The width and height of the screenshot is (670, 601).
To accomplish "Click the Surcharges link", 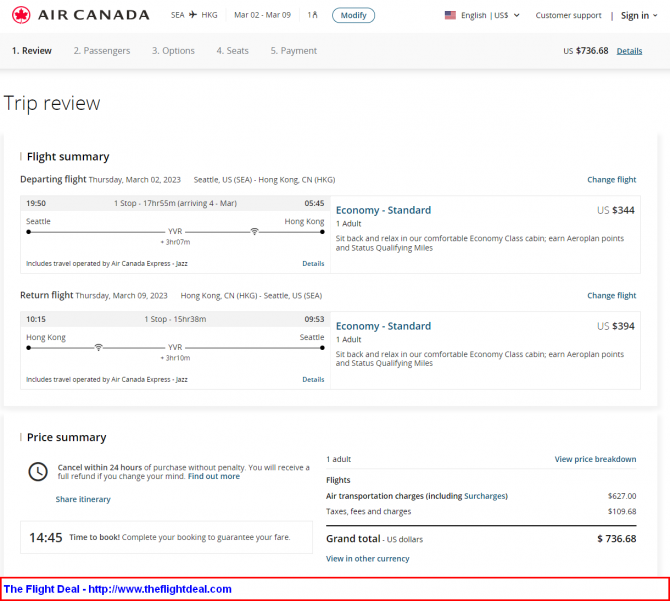I will point(485,496).
